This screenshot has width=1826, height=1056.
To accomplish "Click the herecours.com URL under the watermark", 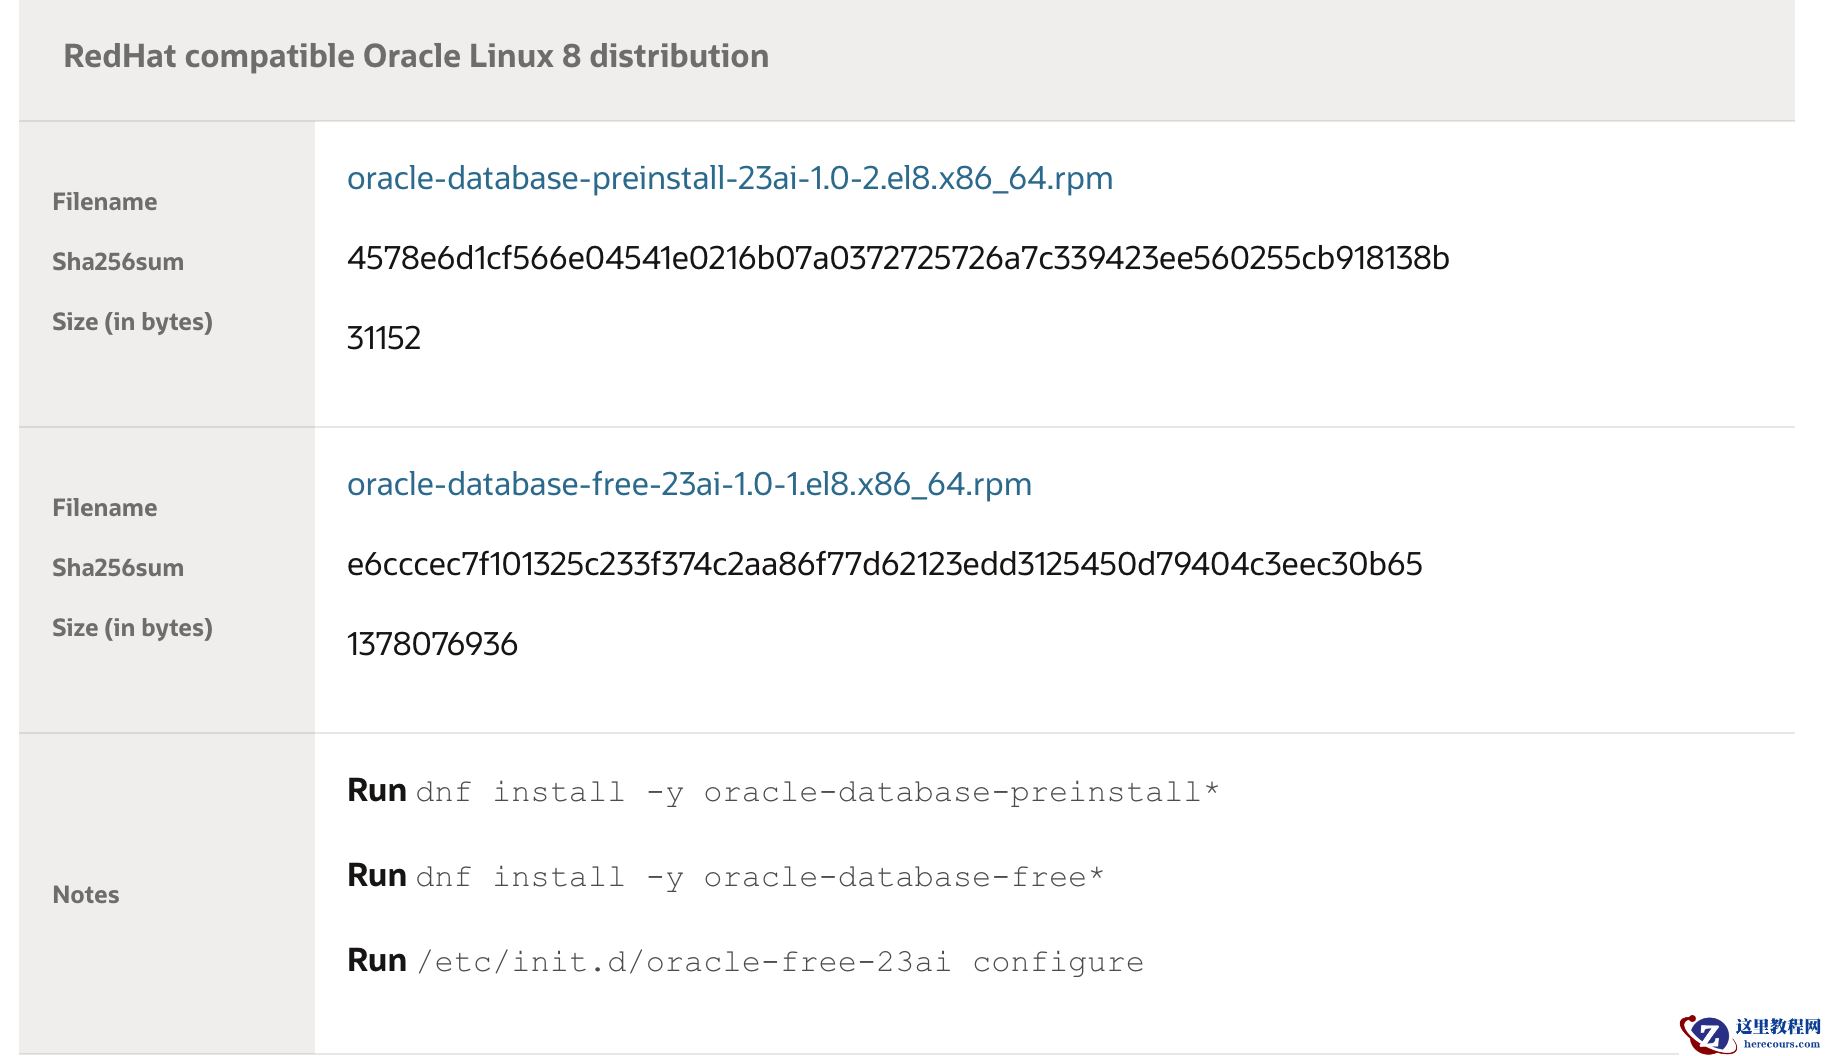I will point(1781,1045).
